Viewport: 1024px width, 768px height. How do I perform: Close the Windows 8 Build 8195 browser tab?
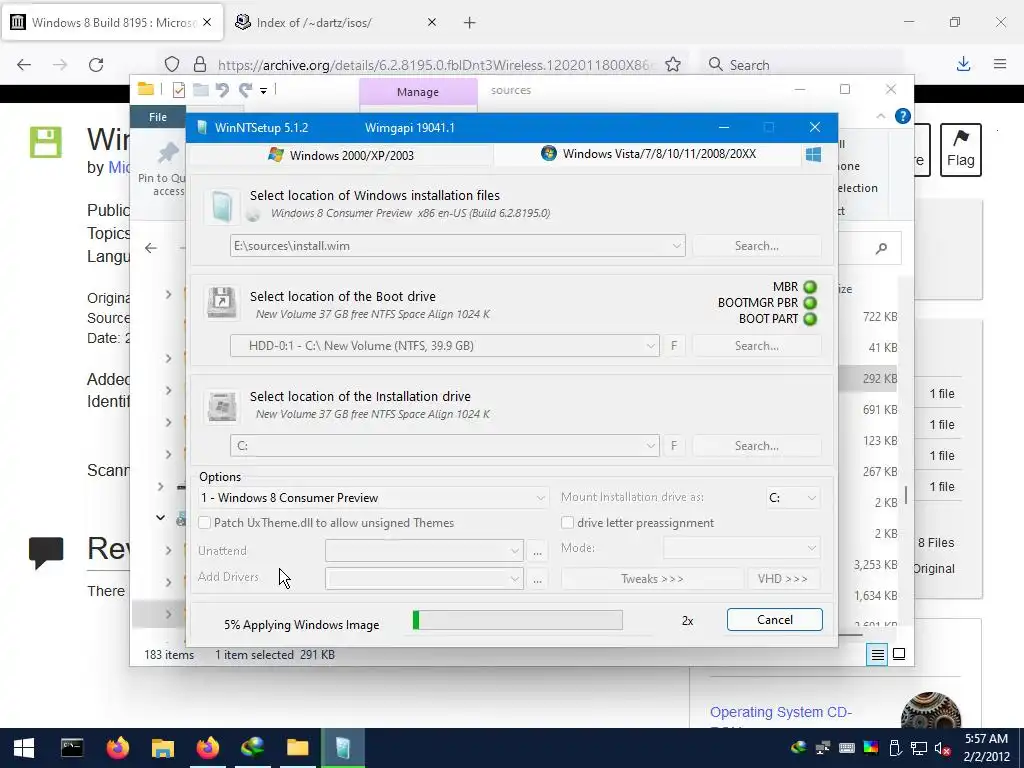[x=207, y=22]
